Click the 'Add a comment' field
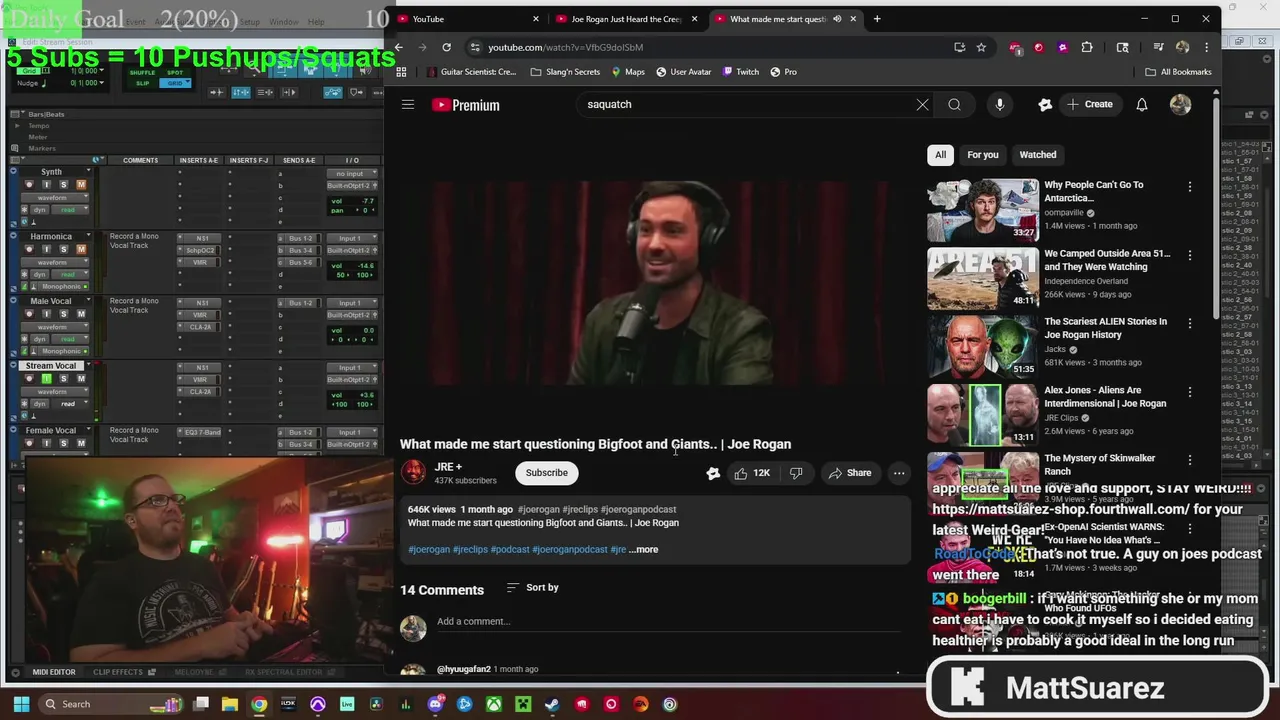The image size is (1280, 720). [x=668, y=622]
